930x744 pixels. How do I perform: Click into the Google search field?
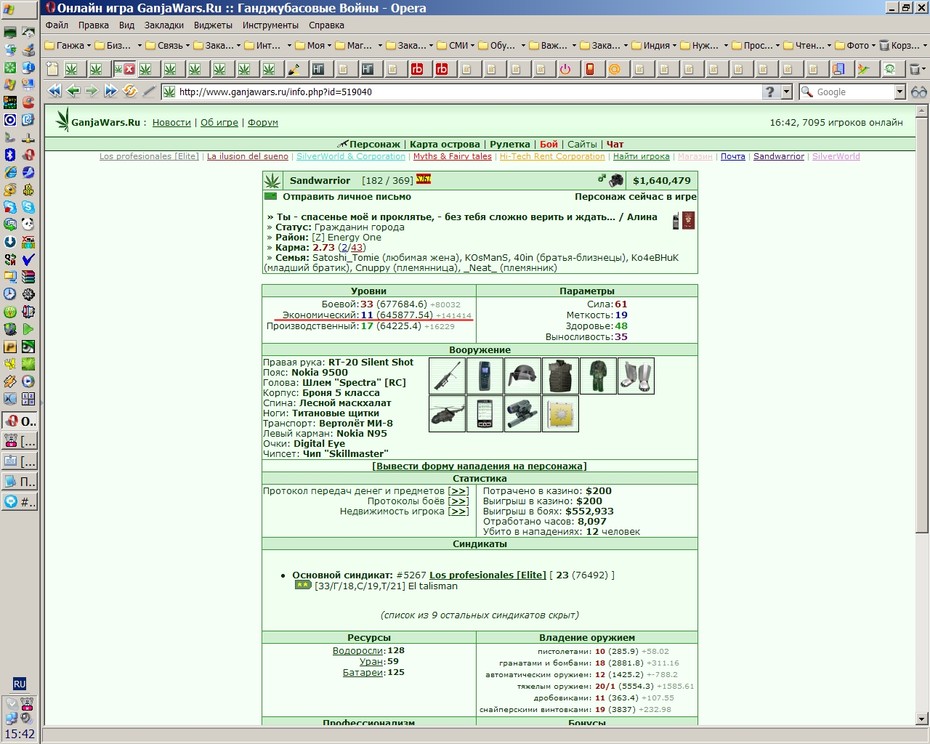click(853, 92)
